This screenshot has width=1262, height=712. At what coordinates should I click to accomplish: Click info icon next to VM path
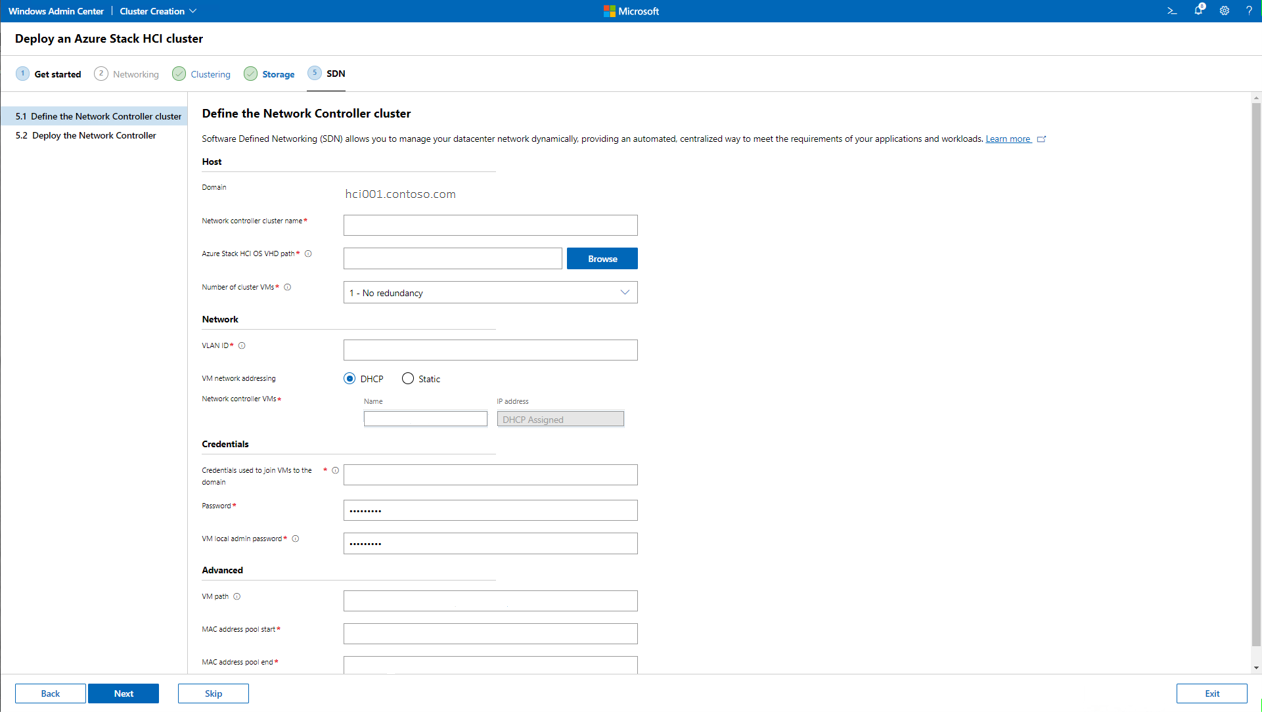pos(237,597)
